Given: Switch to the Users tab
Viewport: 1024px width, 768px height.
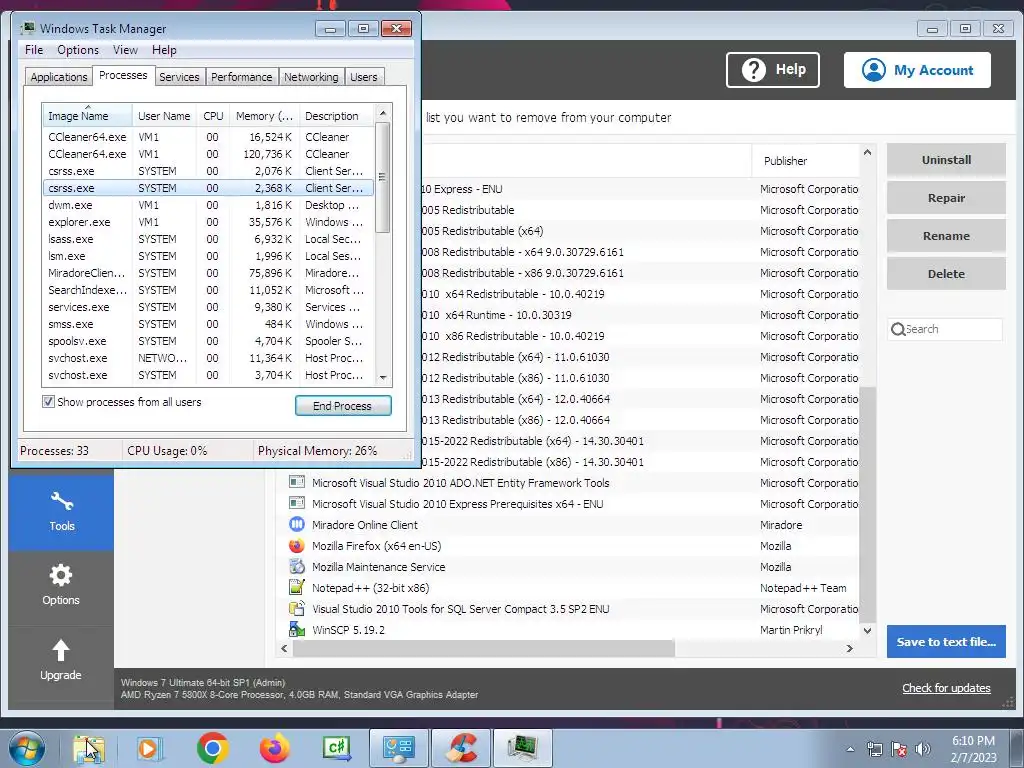Looking at the screenshot, I should coord(364,77).
